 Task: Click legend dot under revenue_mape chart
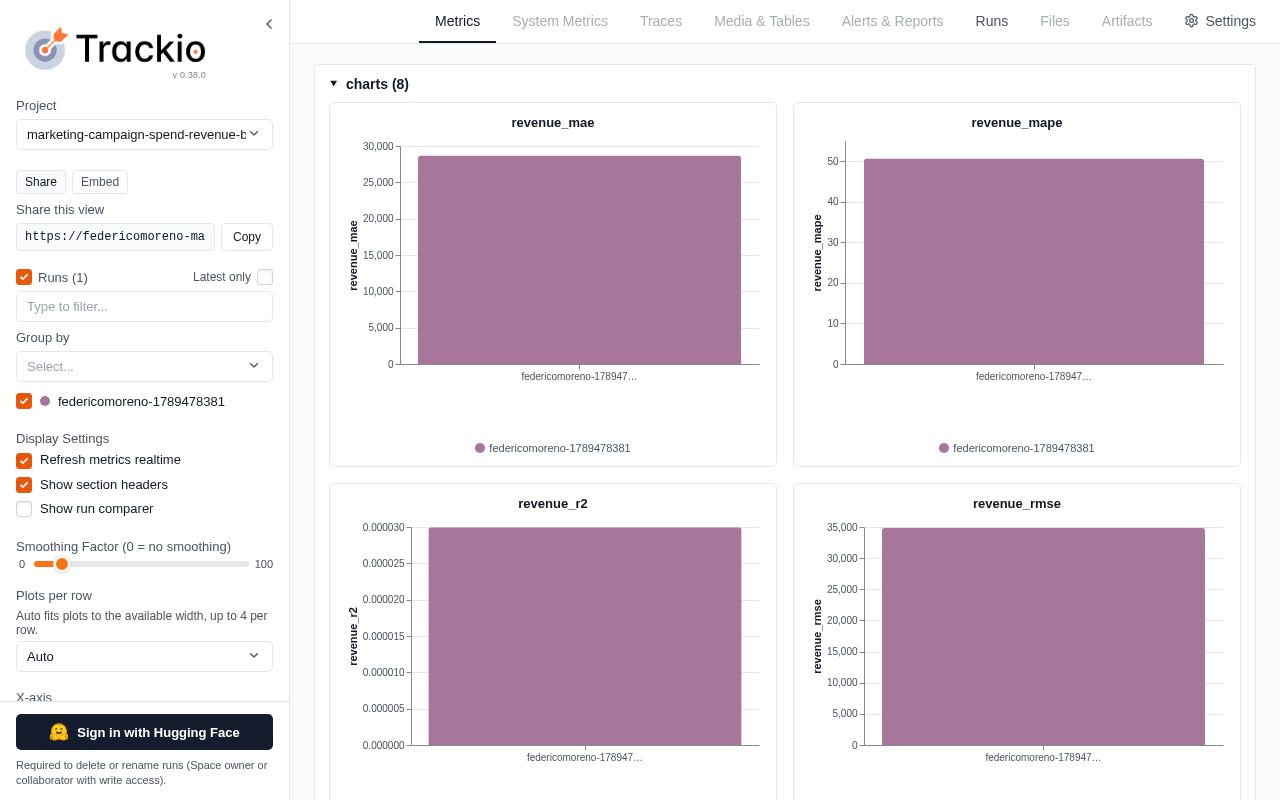944,448
